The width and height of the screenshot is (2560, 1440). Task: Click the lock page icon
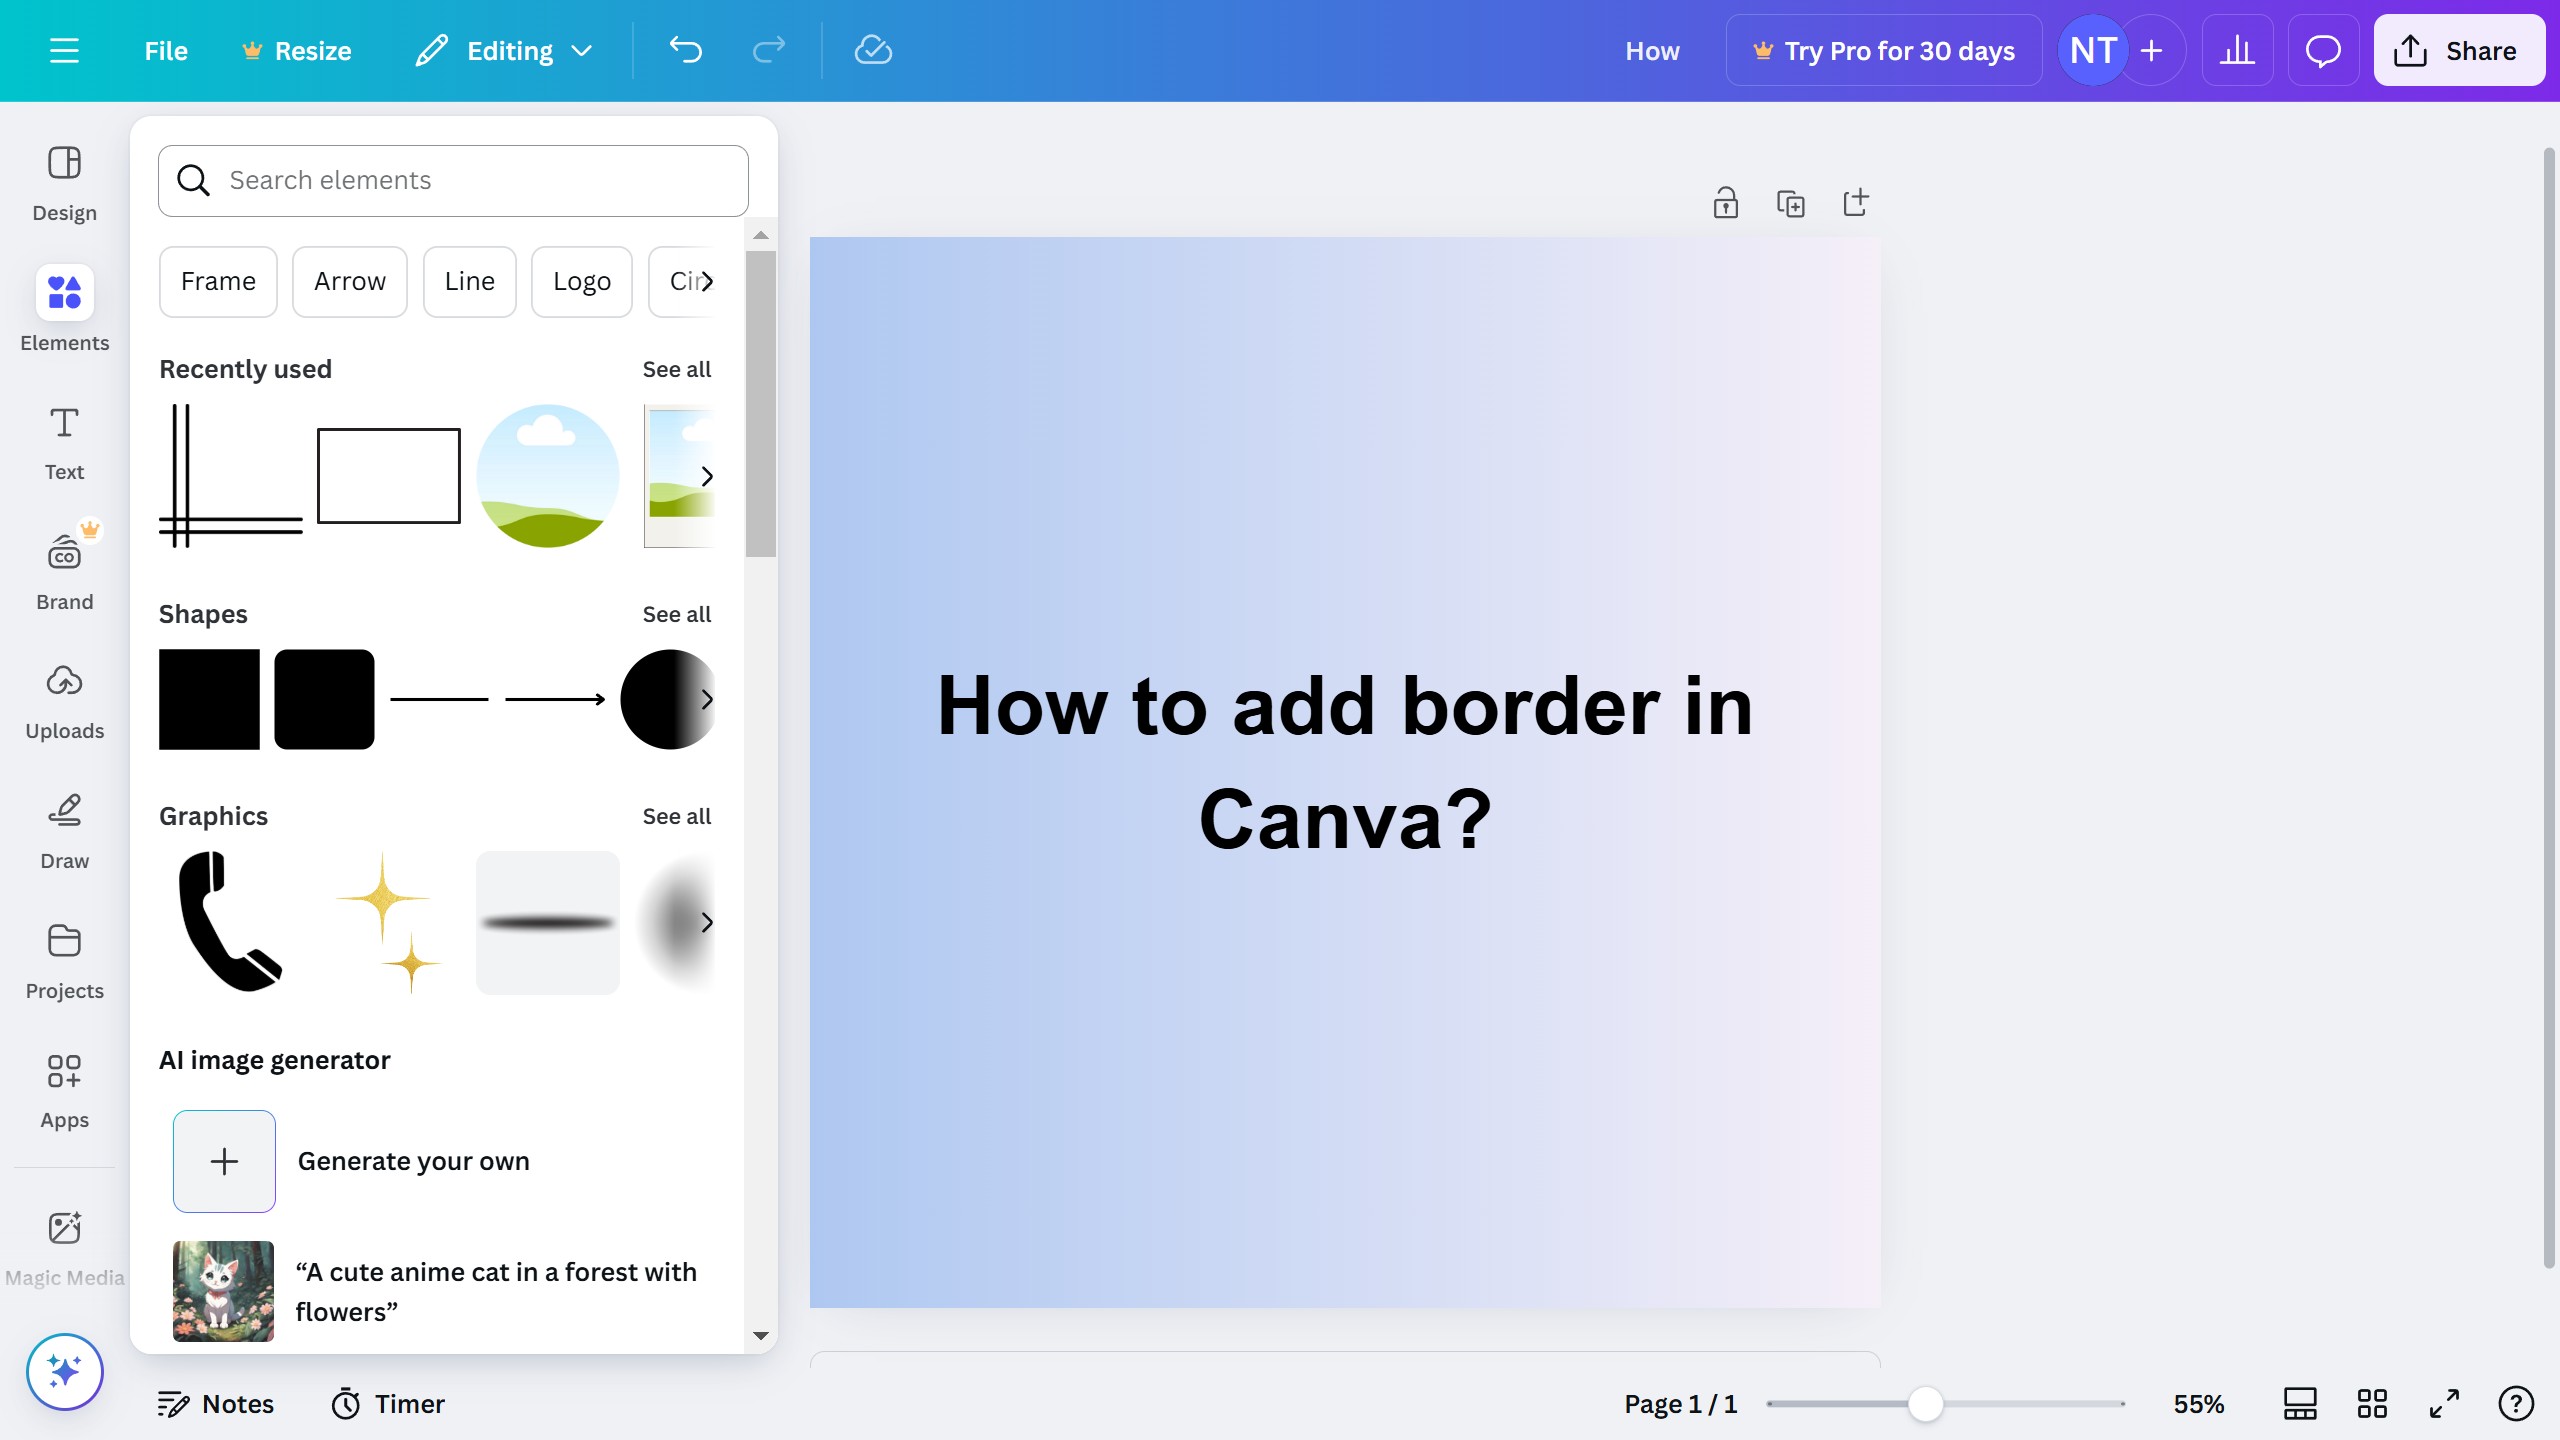pyautogui.click(x=1725, y=203)
